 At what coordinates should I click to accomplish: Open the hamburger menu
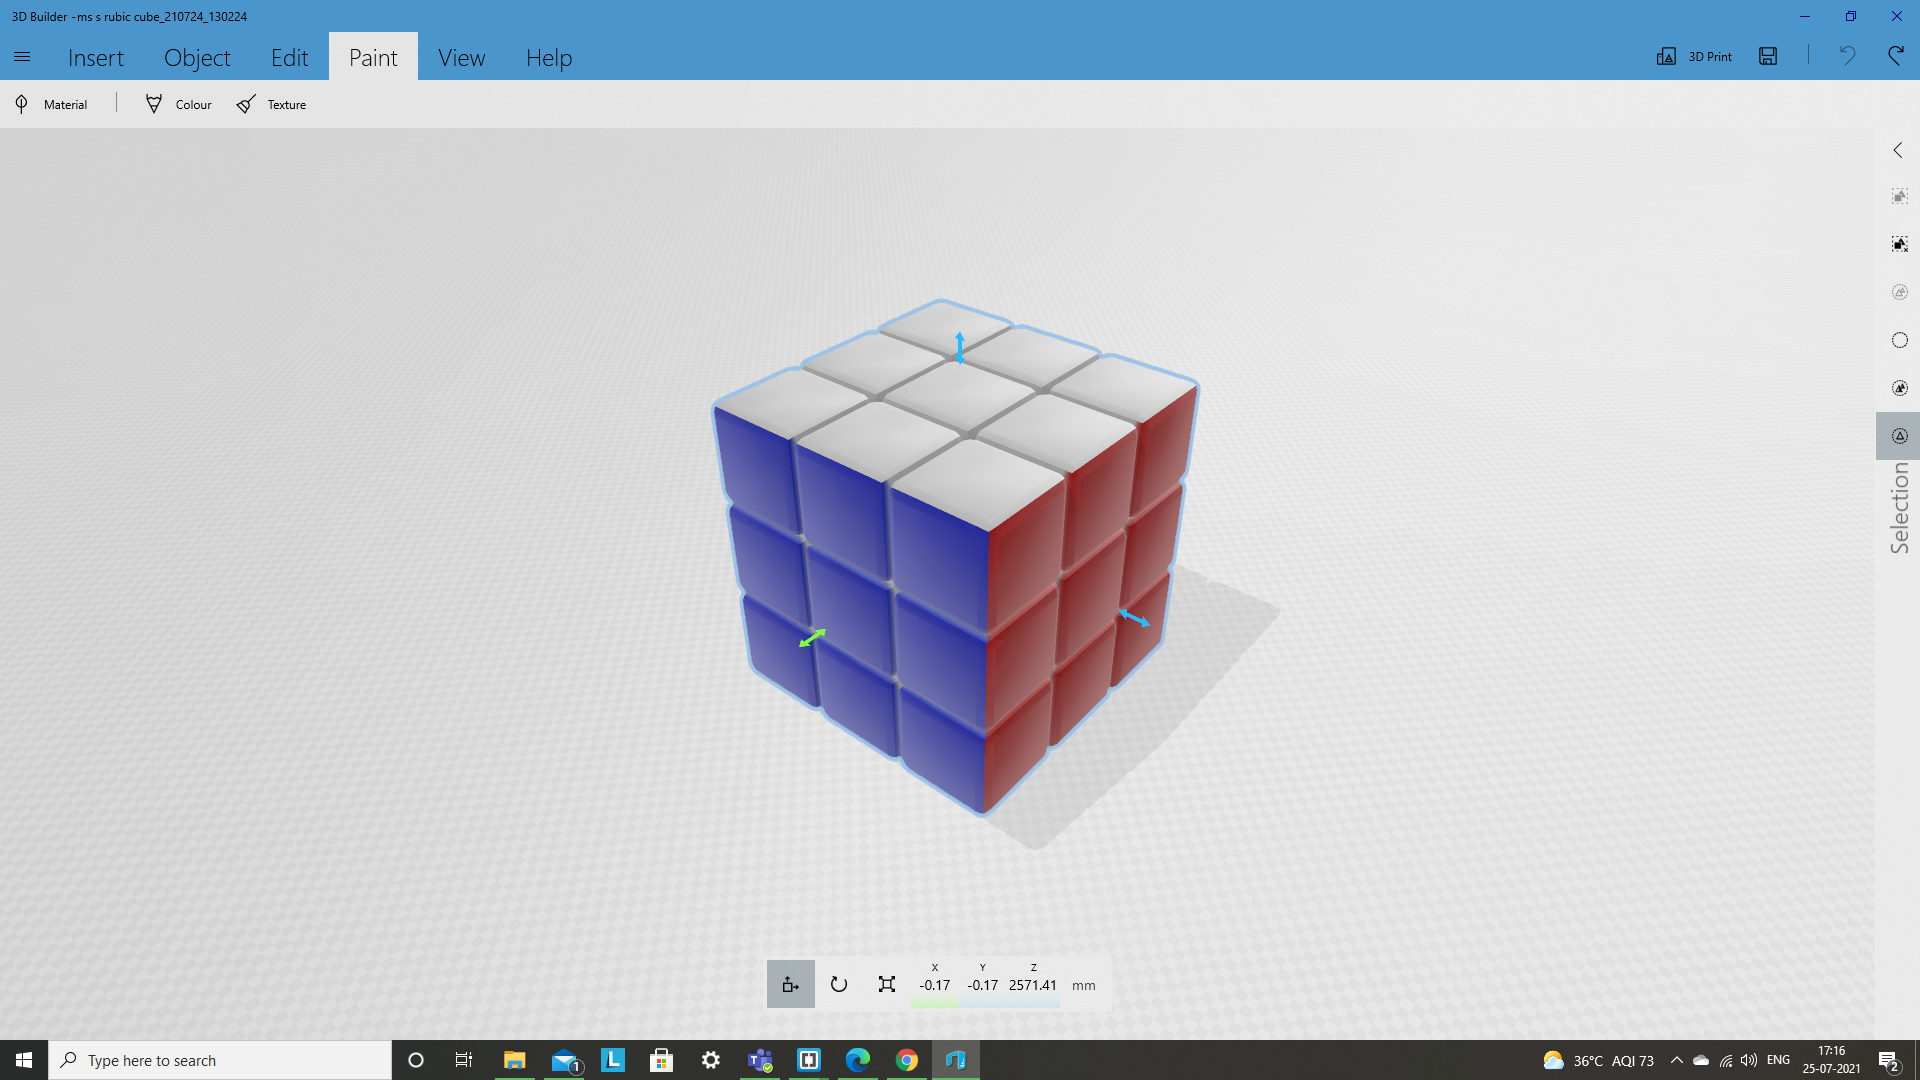(22, 56)
